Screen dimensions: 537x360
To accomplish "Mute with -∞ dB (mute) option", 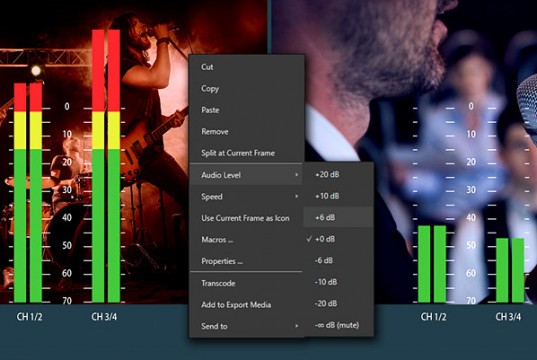I will click(338, 325).
